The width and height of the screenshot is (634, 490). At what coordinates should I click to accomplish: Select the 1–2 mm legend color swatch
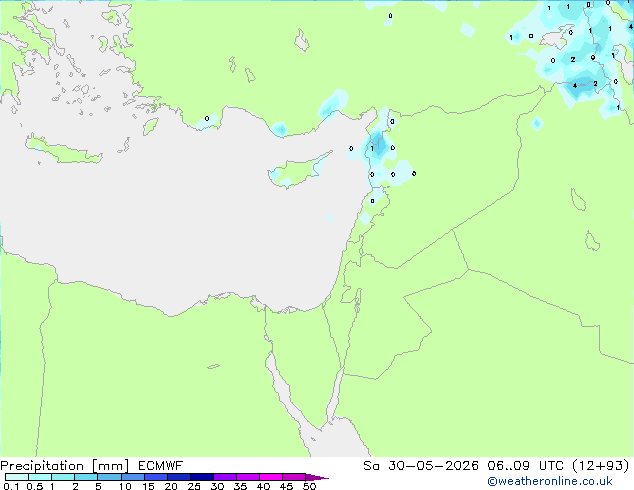pos(63,477)
